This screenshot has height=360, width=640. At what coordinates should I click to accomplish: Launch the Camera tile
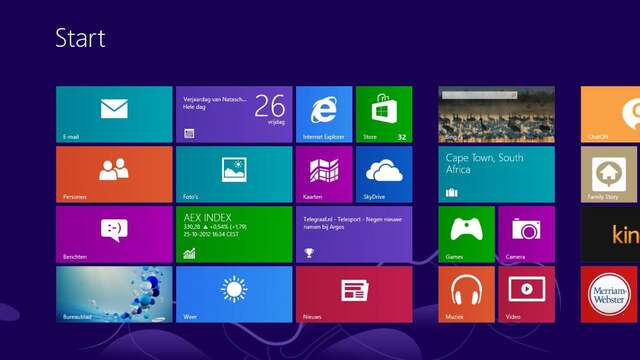pyautogui.click(x=527, y=234)
